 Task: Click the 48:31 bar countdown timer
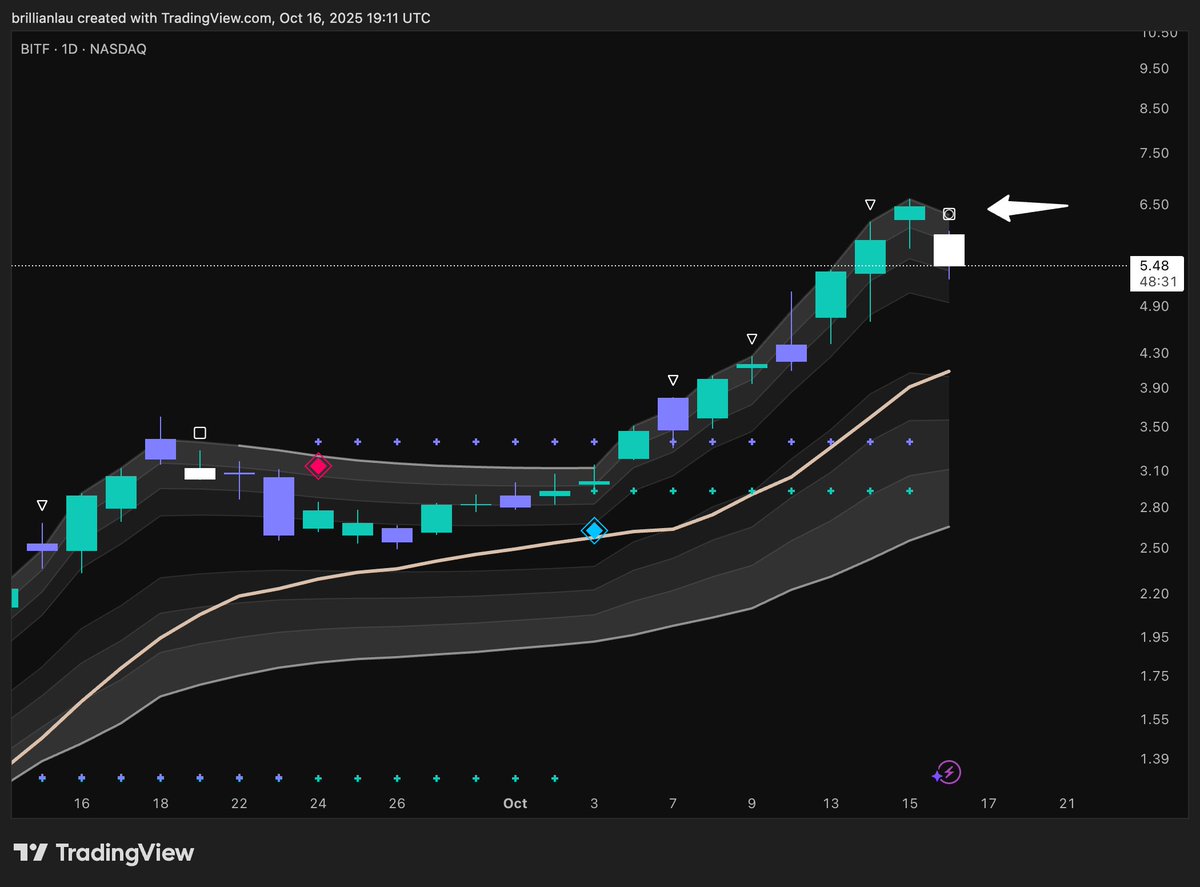(1156, 282)
